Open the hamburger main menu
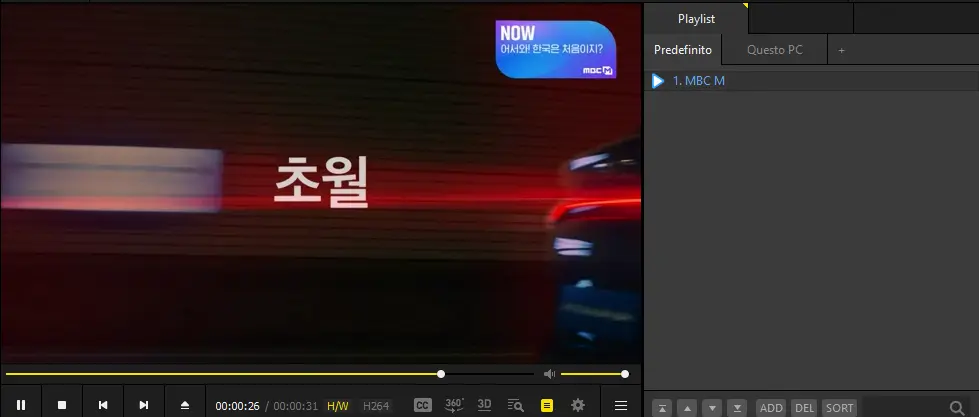The height and width of the screenshot is (417, 979). (x=621, y=406)
